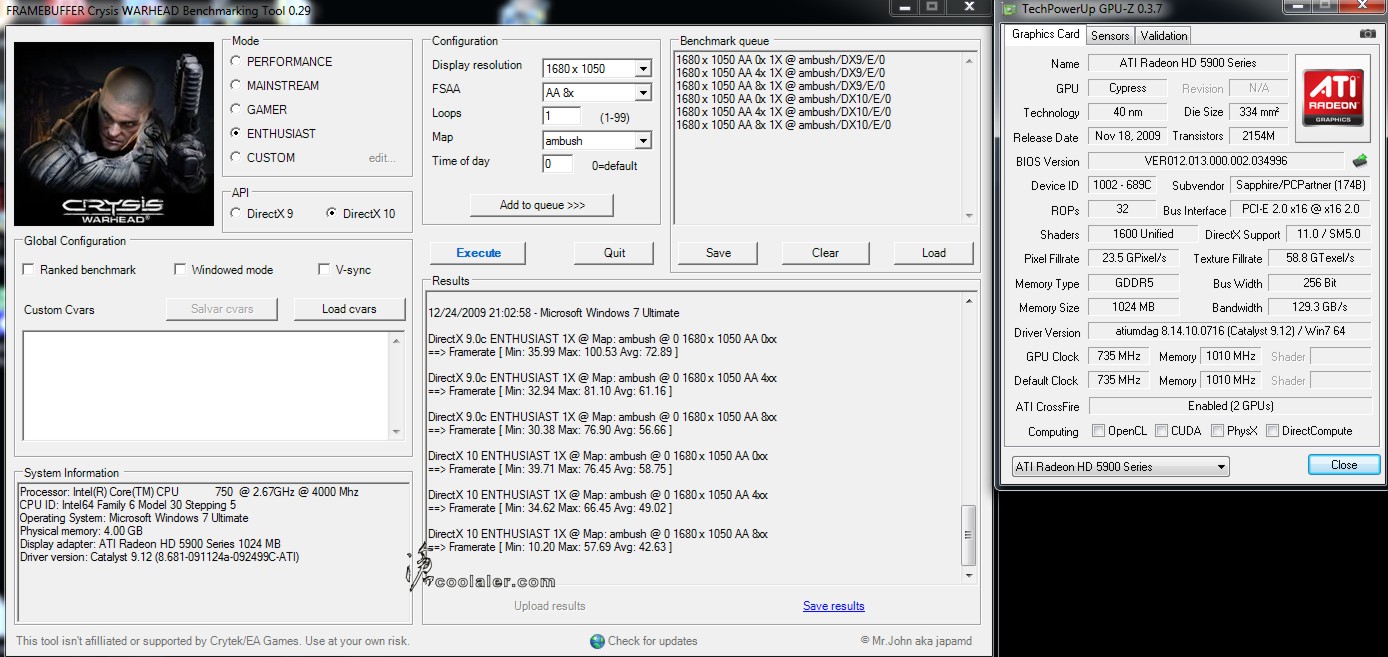The height and width of the screenshot is (657, 1388).
Task: Click the Save results link
Action: [x=833, y=606]
